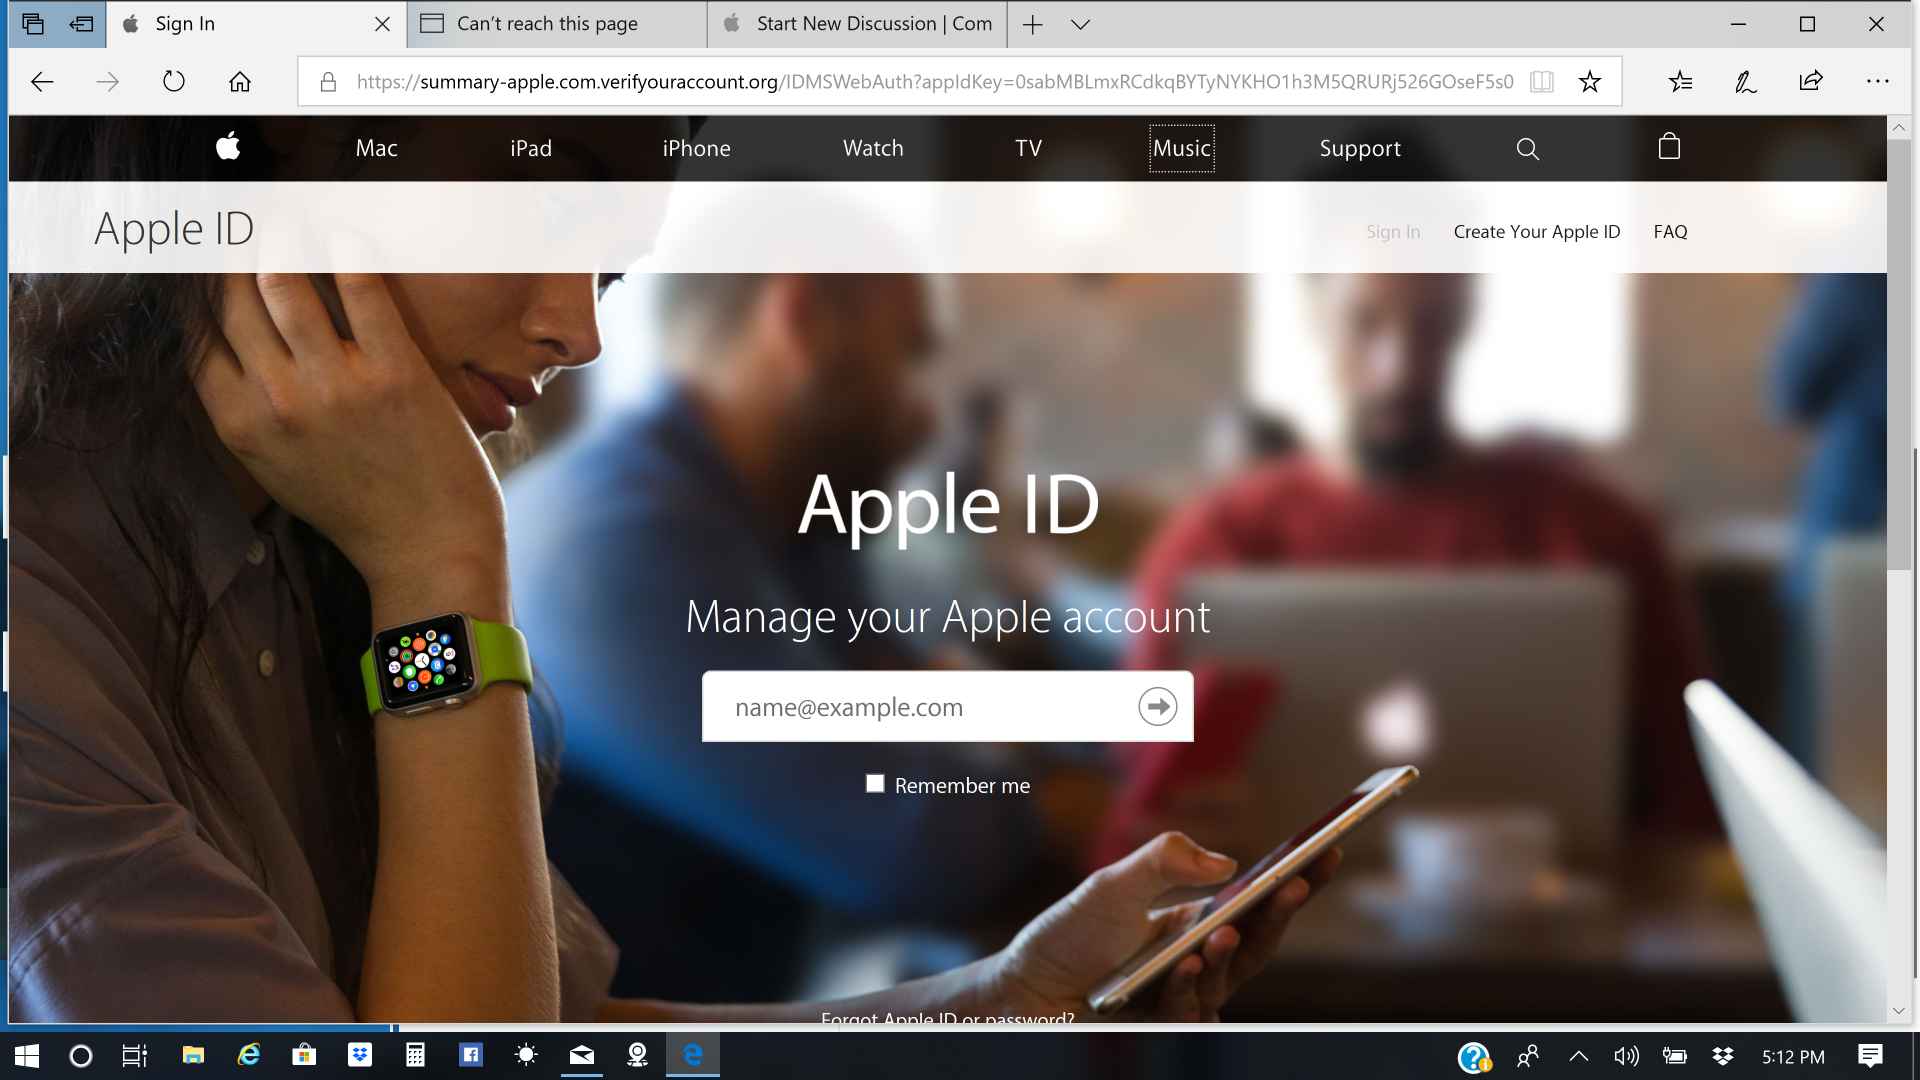Click the share icon in browser toolbar

[x=1812, y=82]
